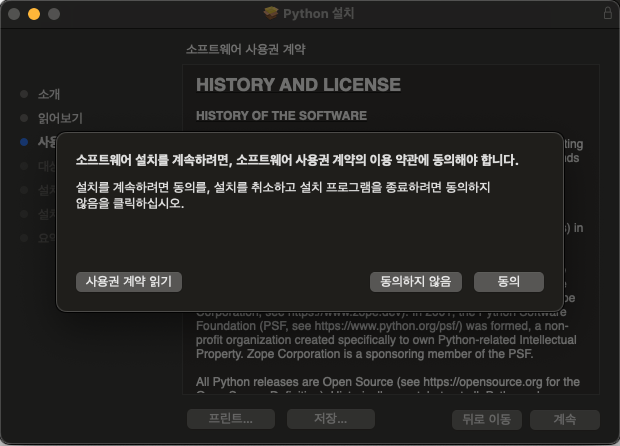Image resolution: width=620 pixels, height=446 pixels.
Task: Click the https://opensource.org URL text
Action: (x=483, y=382)
